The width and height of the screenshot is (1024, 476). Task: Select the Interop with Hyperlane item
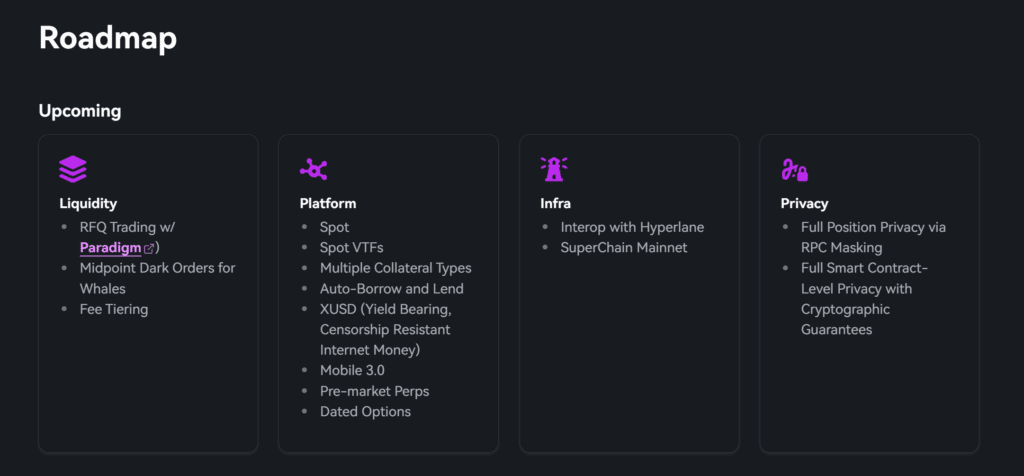click(x=632, y=227)
